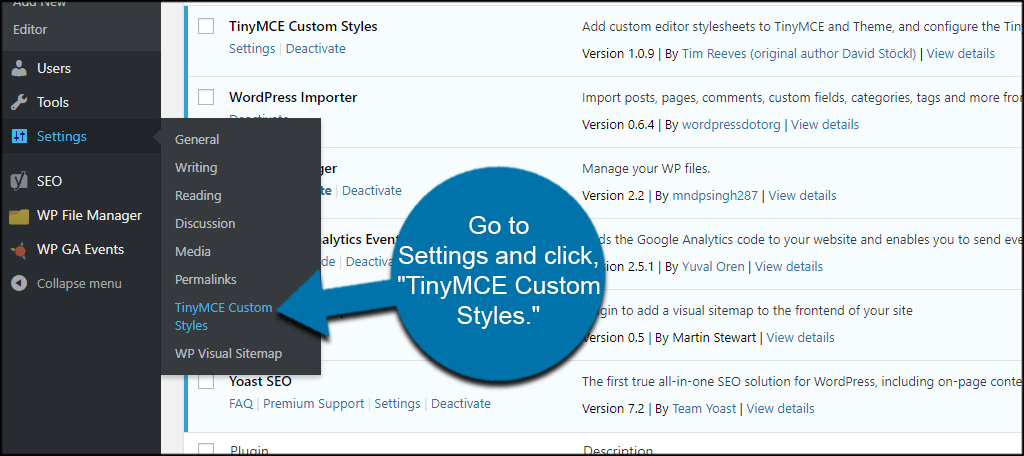Image resolution: width=1024 pixels, height=456 pixels.
Task: Open the WP GA Events menu label
Action: pos(80,249)
